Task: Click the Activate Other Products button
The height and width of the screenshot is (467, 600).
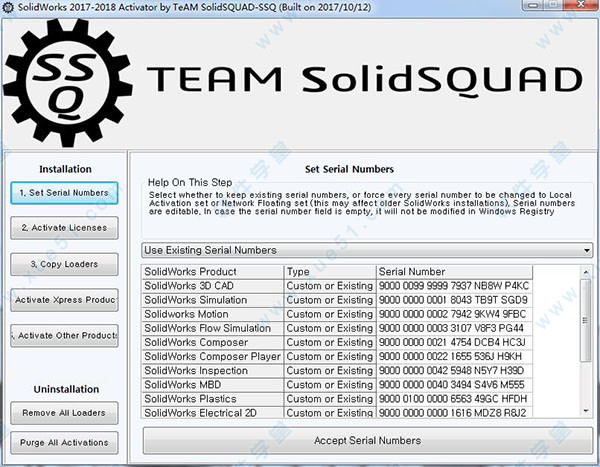Action: (64, 336)
